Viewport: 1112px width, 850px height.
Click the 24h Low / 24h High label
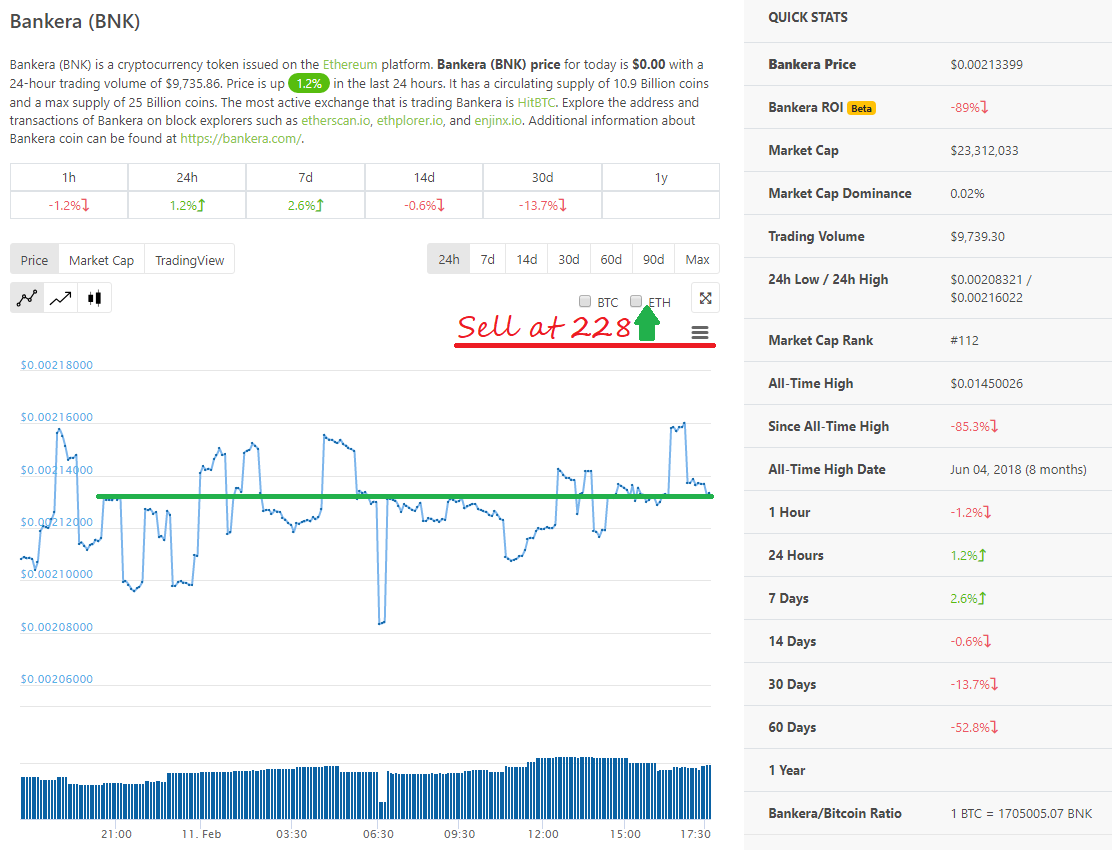(x=828, y=279)
